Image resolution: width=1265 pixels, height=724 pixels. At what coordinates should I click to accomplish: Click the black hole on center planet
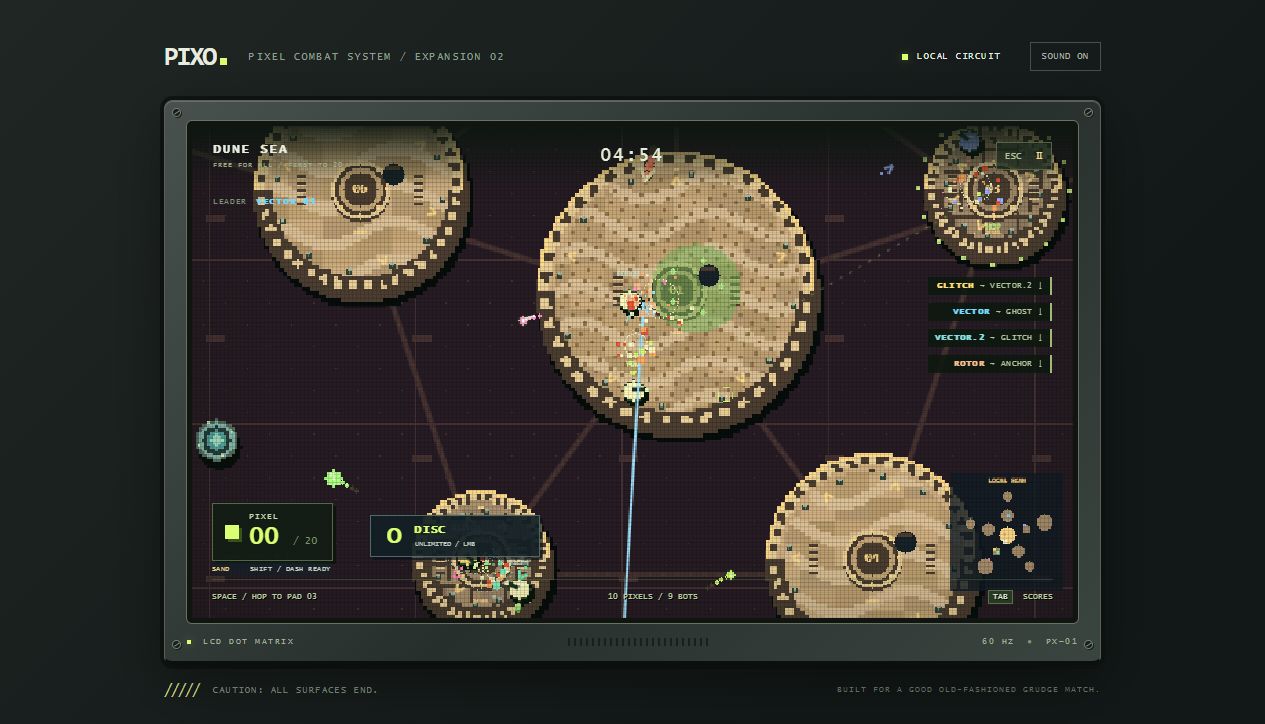(709, 275)
